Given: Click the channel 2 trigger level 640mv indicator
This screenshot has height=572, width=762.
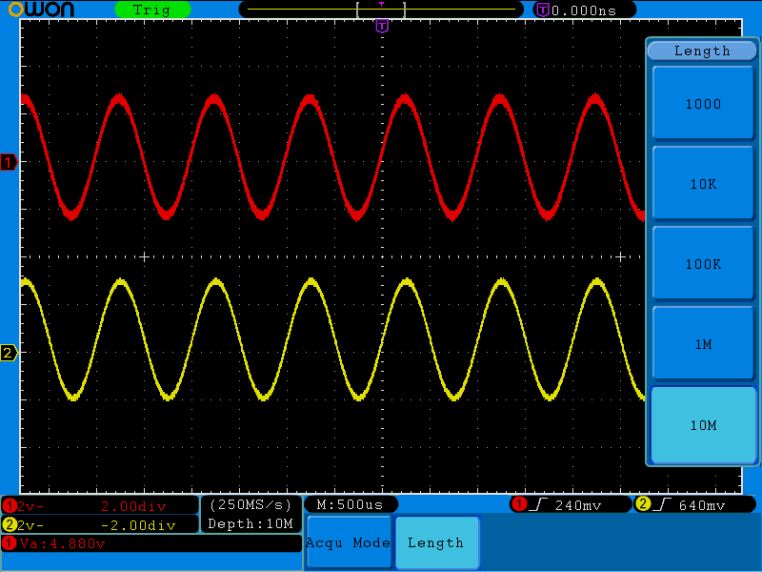Looking at the screenshot, I should (694, 505).
